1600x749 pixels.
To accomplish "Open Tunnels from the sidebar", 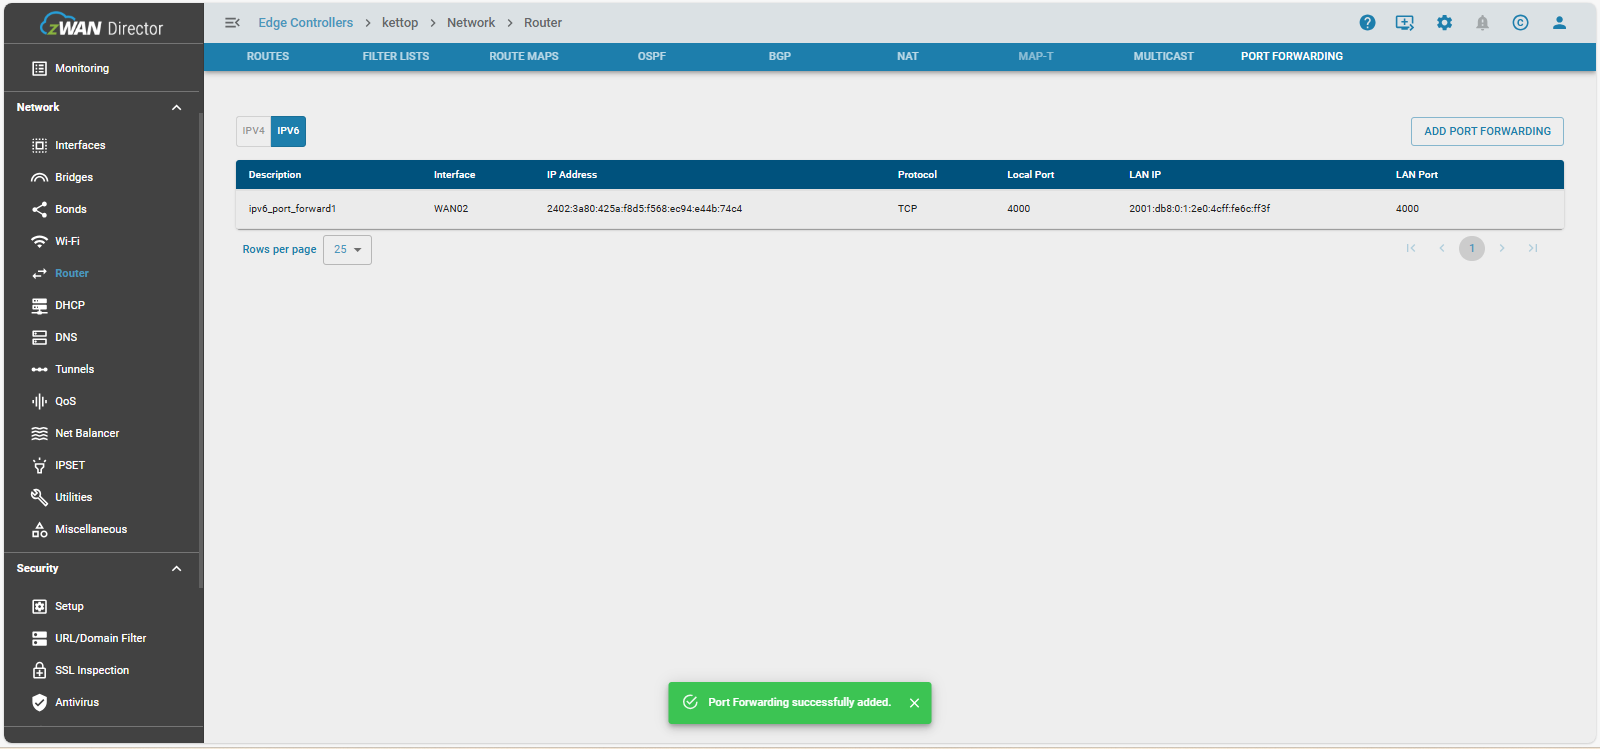I will click(74, 369).
